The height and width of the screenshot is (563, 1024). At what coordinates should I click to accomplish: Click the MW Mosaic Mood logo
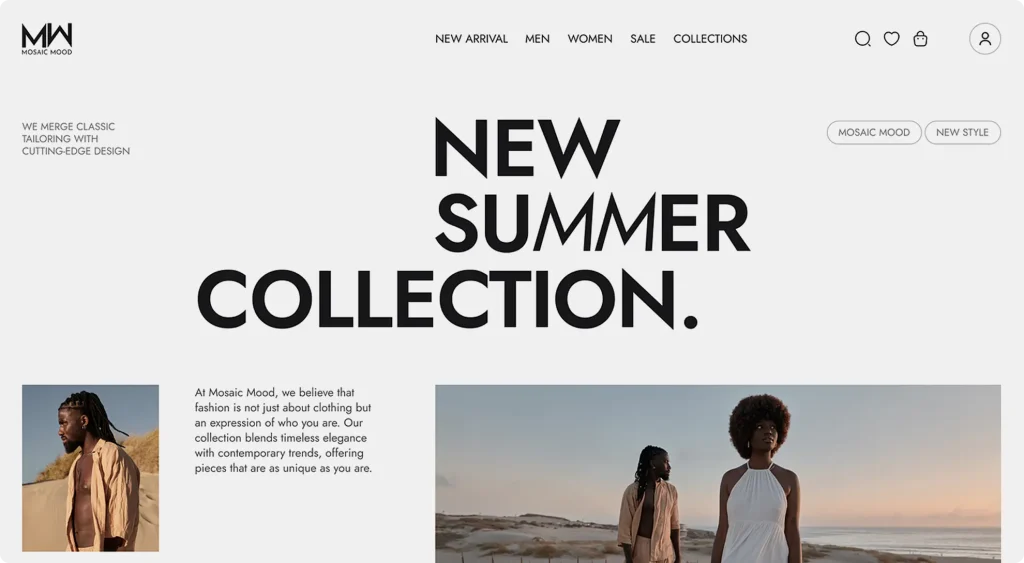[46, 39]
